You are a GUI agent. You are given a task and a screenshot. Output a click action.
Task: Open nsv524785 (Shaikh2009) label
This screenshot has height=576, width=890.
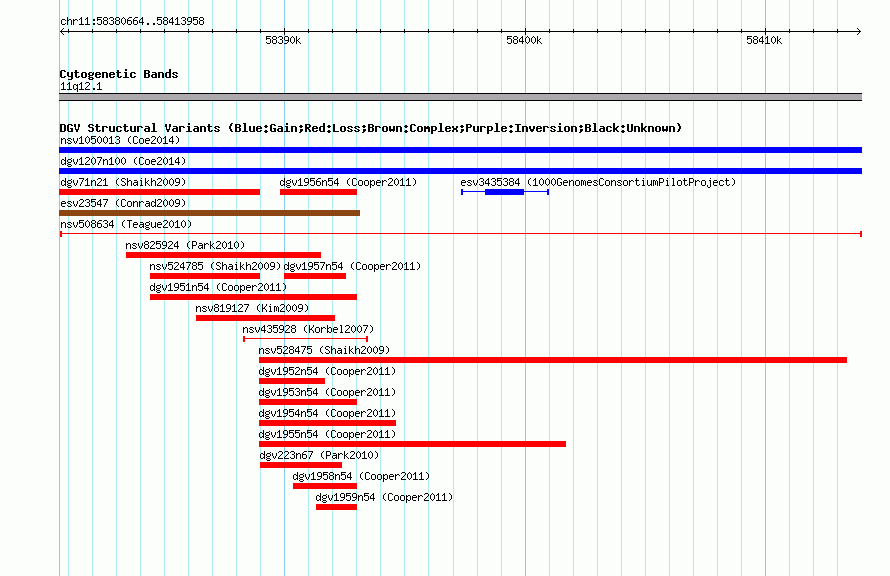[x=215, y=266]
